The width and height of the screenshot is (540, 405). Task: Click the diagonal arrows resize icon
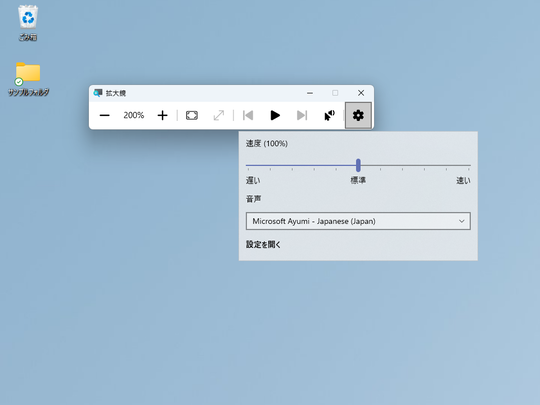coord(219,115)
